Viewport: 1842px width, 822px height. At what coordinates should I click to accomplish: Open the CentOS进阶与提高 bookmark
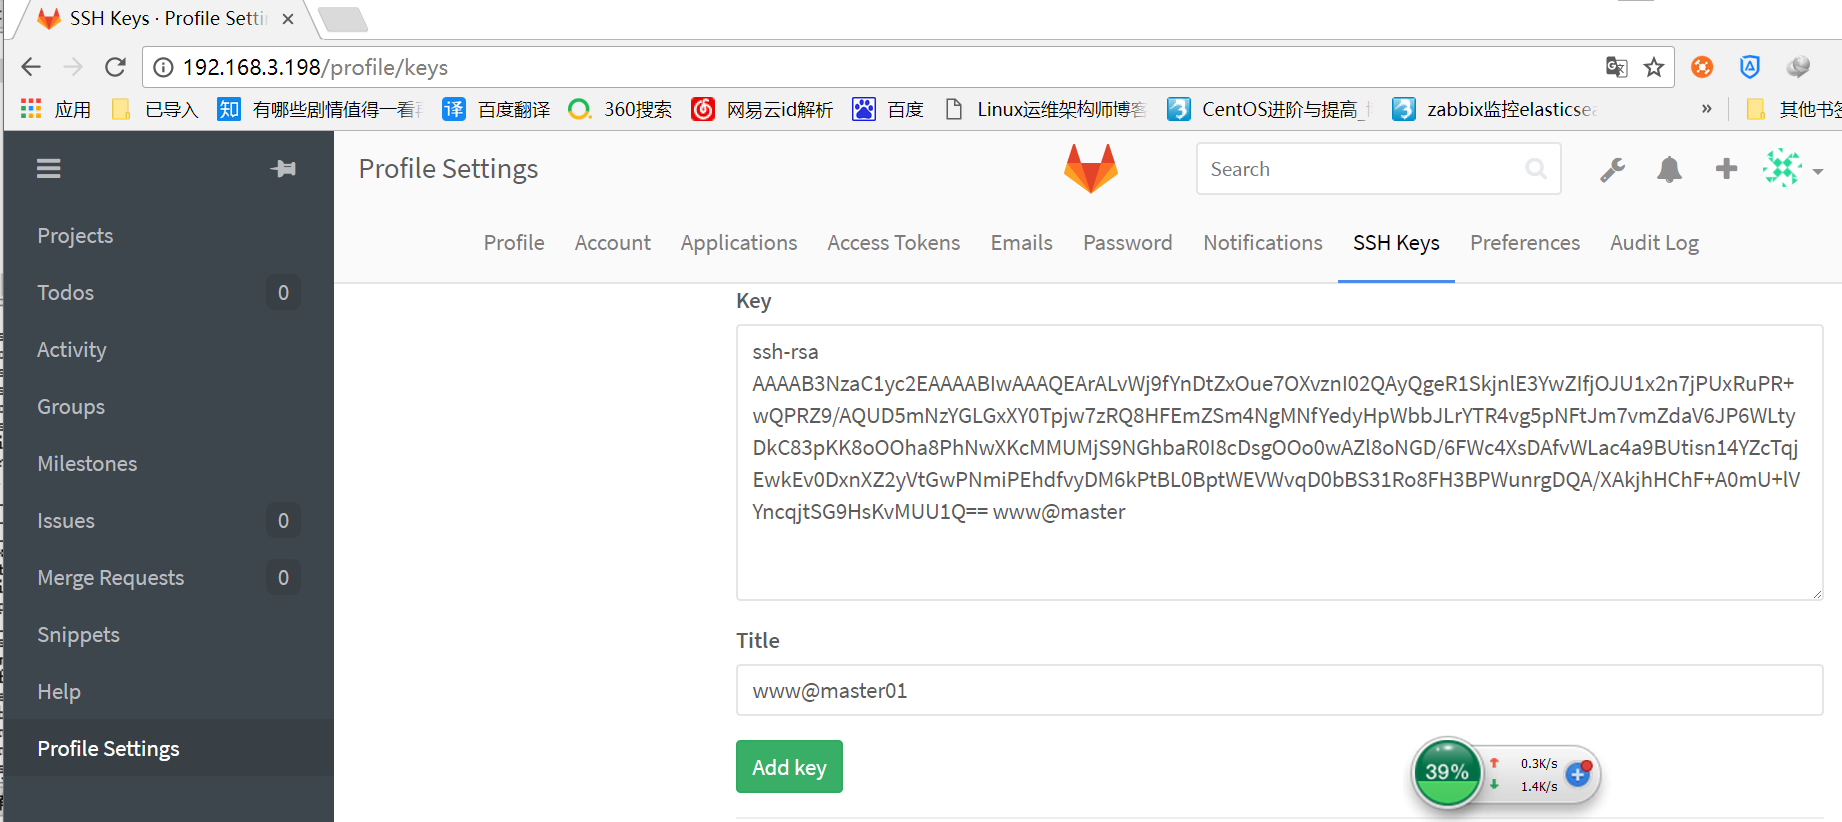[x=1270, y=109]
